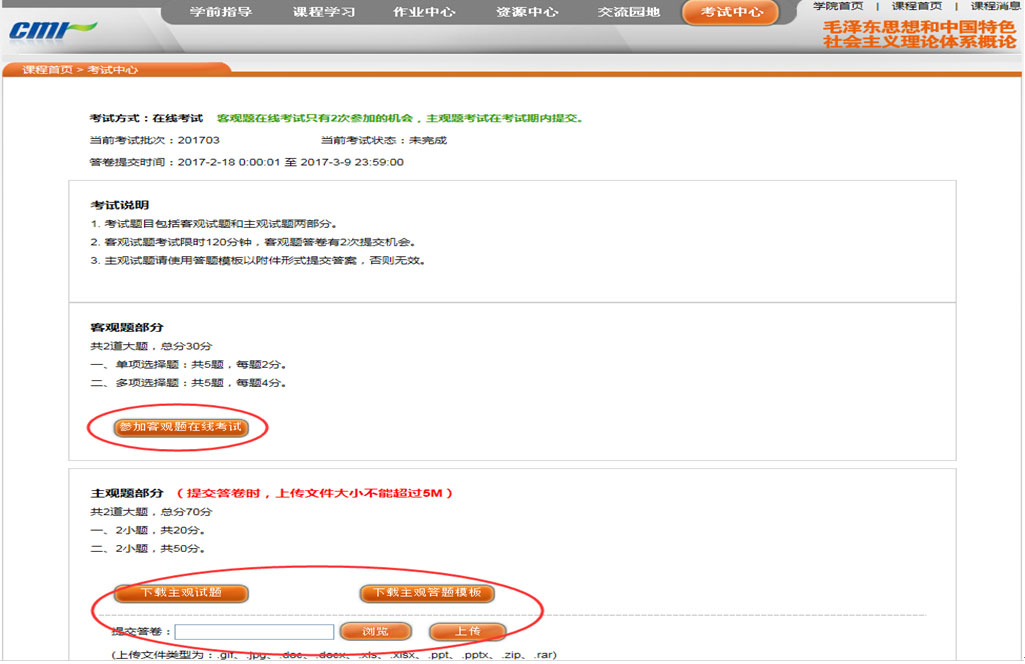Open the 资源中心 tab
The width and height of the screenshot is (1025, 664).
click(x=527, y=12)
